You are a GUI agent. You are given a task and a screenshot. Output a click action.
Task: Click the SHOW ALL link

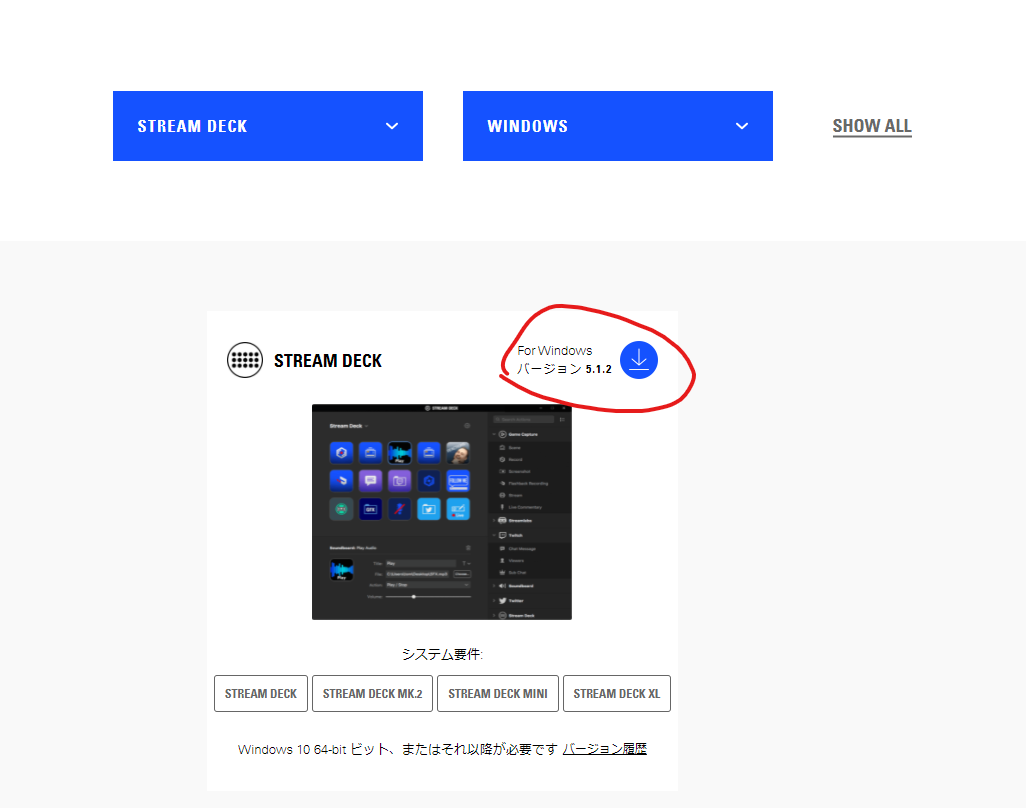(872, 126)
